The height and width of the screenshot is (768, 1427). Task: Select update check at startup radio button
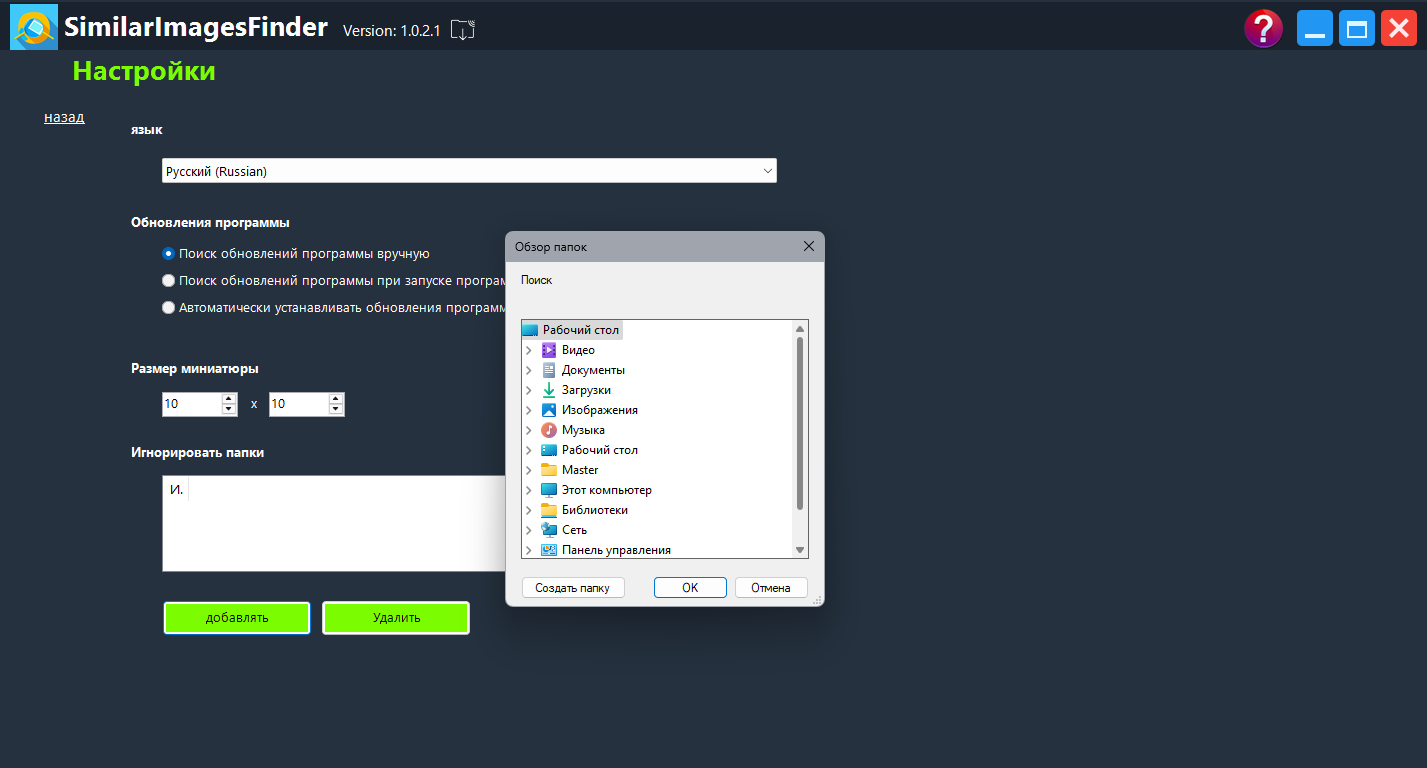tap(168, 281)
